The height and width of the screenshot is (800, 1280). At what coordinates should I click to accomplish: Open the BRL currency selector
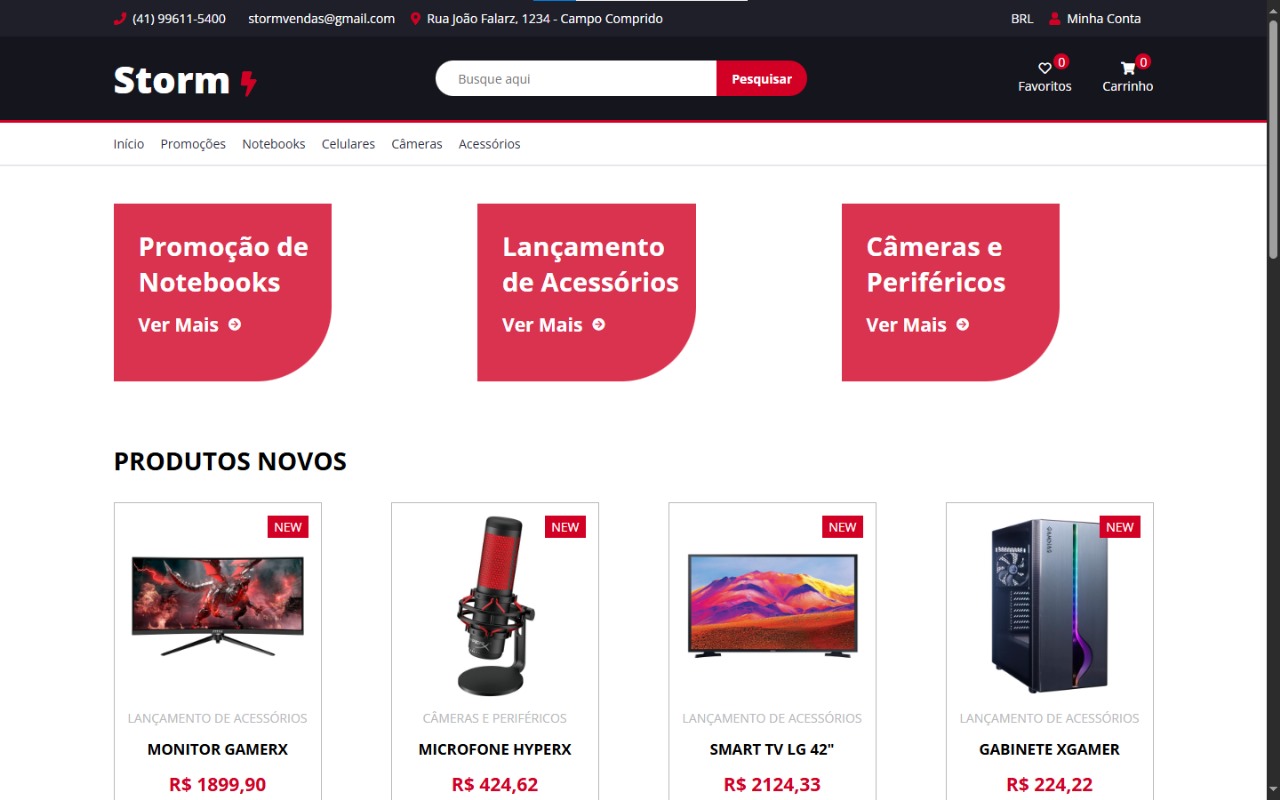click(1022, 18)
